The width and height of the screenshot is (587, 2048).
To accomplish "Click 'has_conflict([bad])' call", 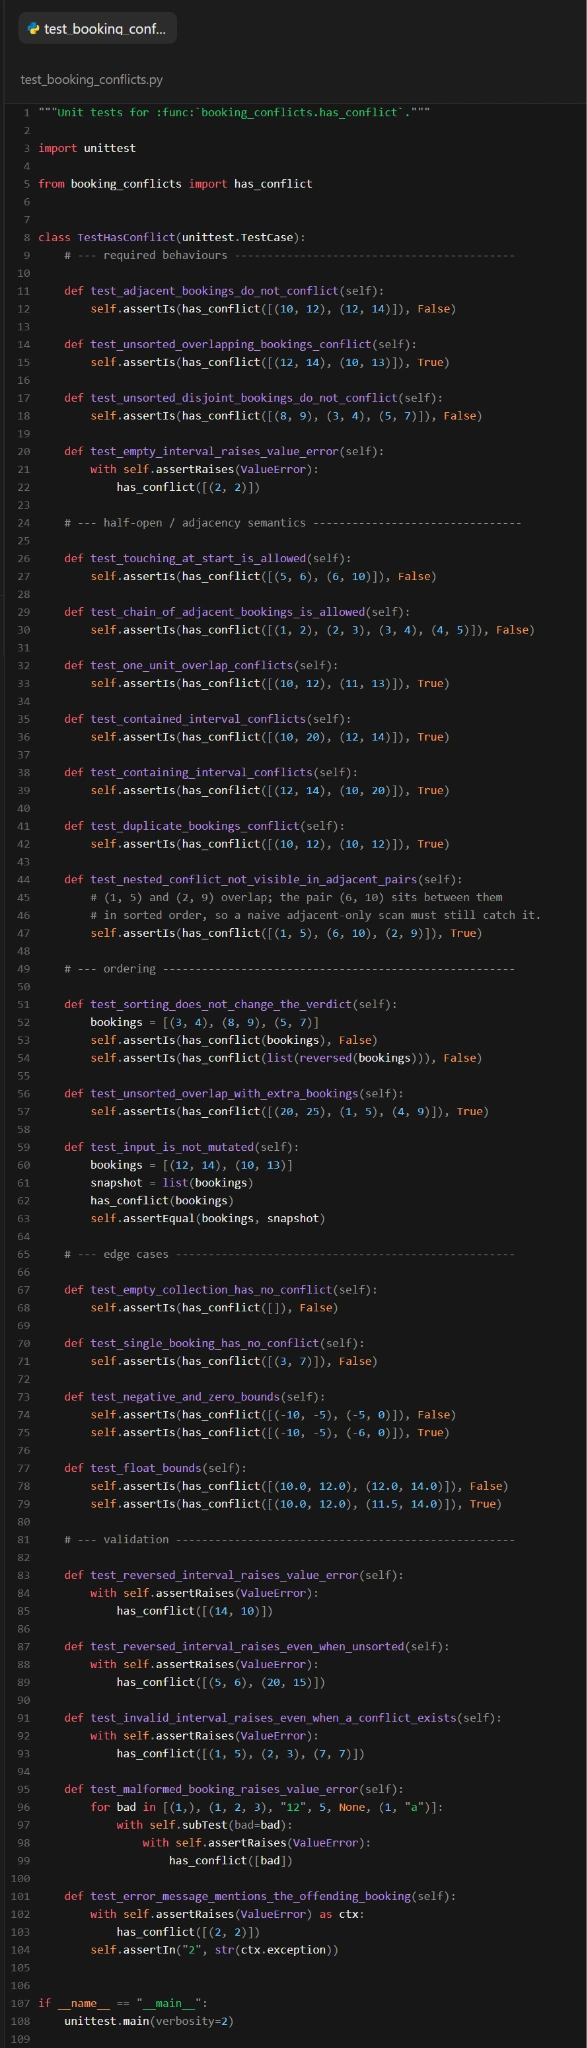I will coord(231,1860).
